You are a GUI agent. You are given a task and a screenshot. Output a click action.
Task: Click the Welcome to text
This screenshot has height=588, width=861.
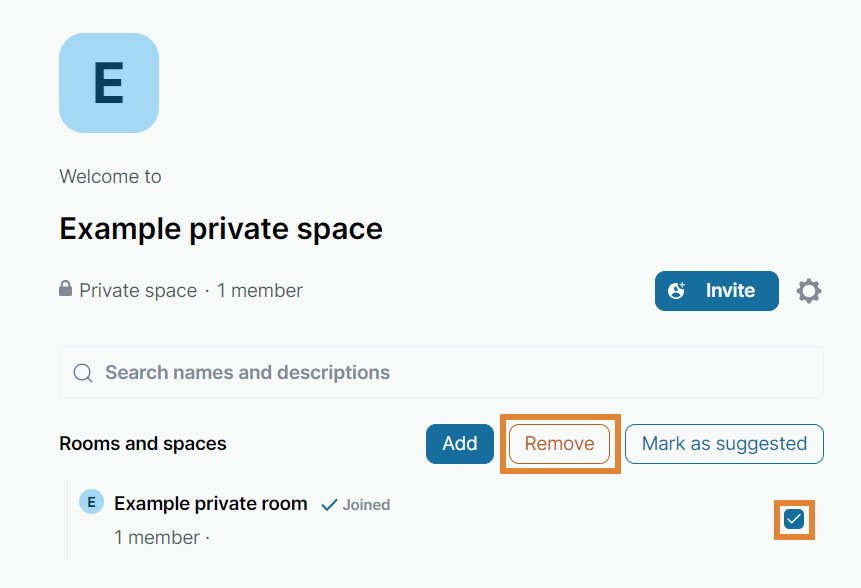pos(110,177)
